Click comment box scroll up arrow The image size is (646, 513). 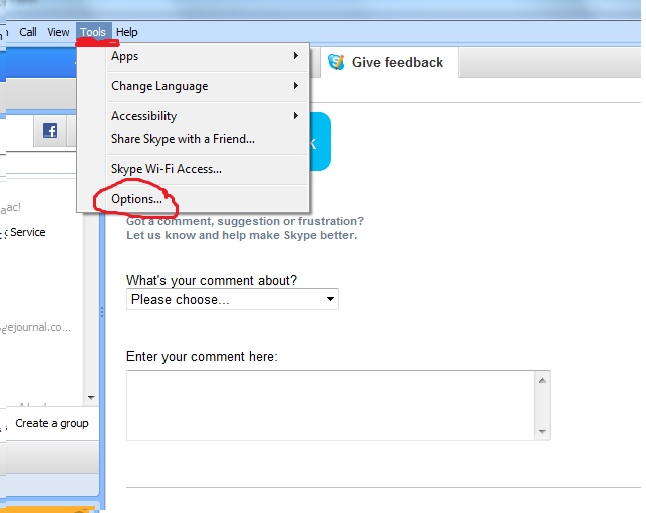542,380
